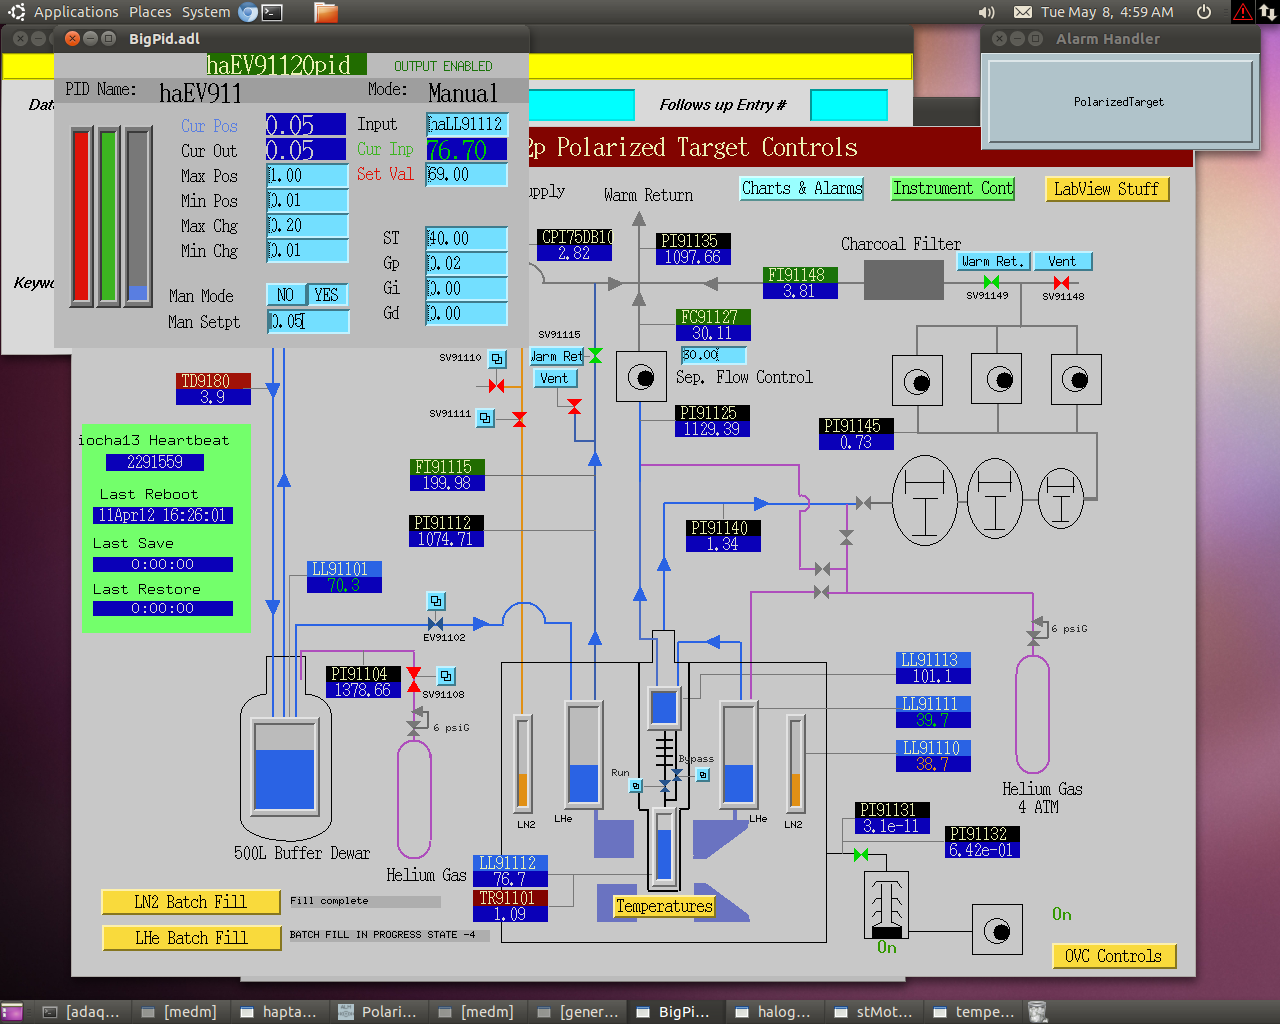This screenshot has height=1024, width=1280.
Task: Open the Instrument Cont menu
Action: coord(953,188)
